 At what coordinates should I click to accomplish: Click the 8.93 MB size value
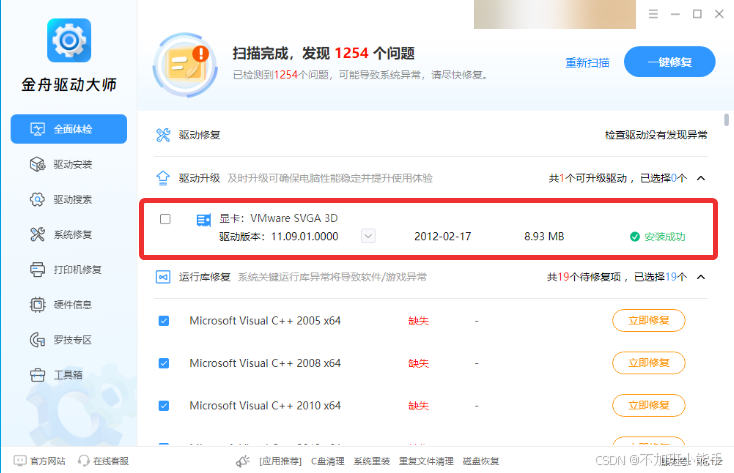point(544,236)
